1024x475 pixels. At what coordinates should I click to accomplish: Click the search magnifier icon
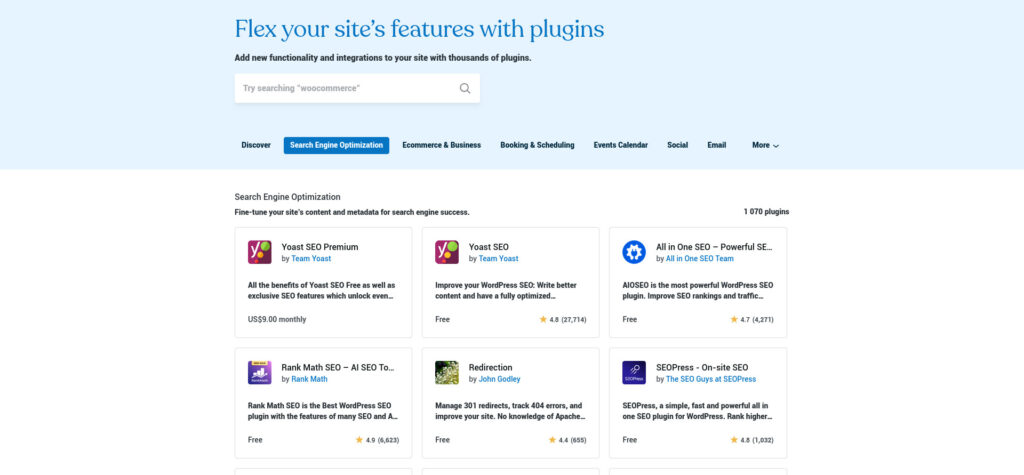coord(465,88)
